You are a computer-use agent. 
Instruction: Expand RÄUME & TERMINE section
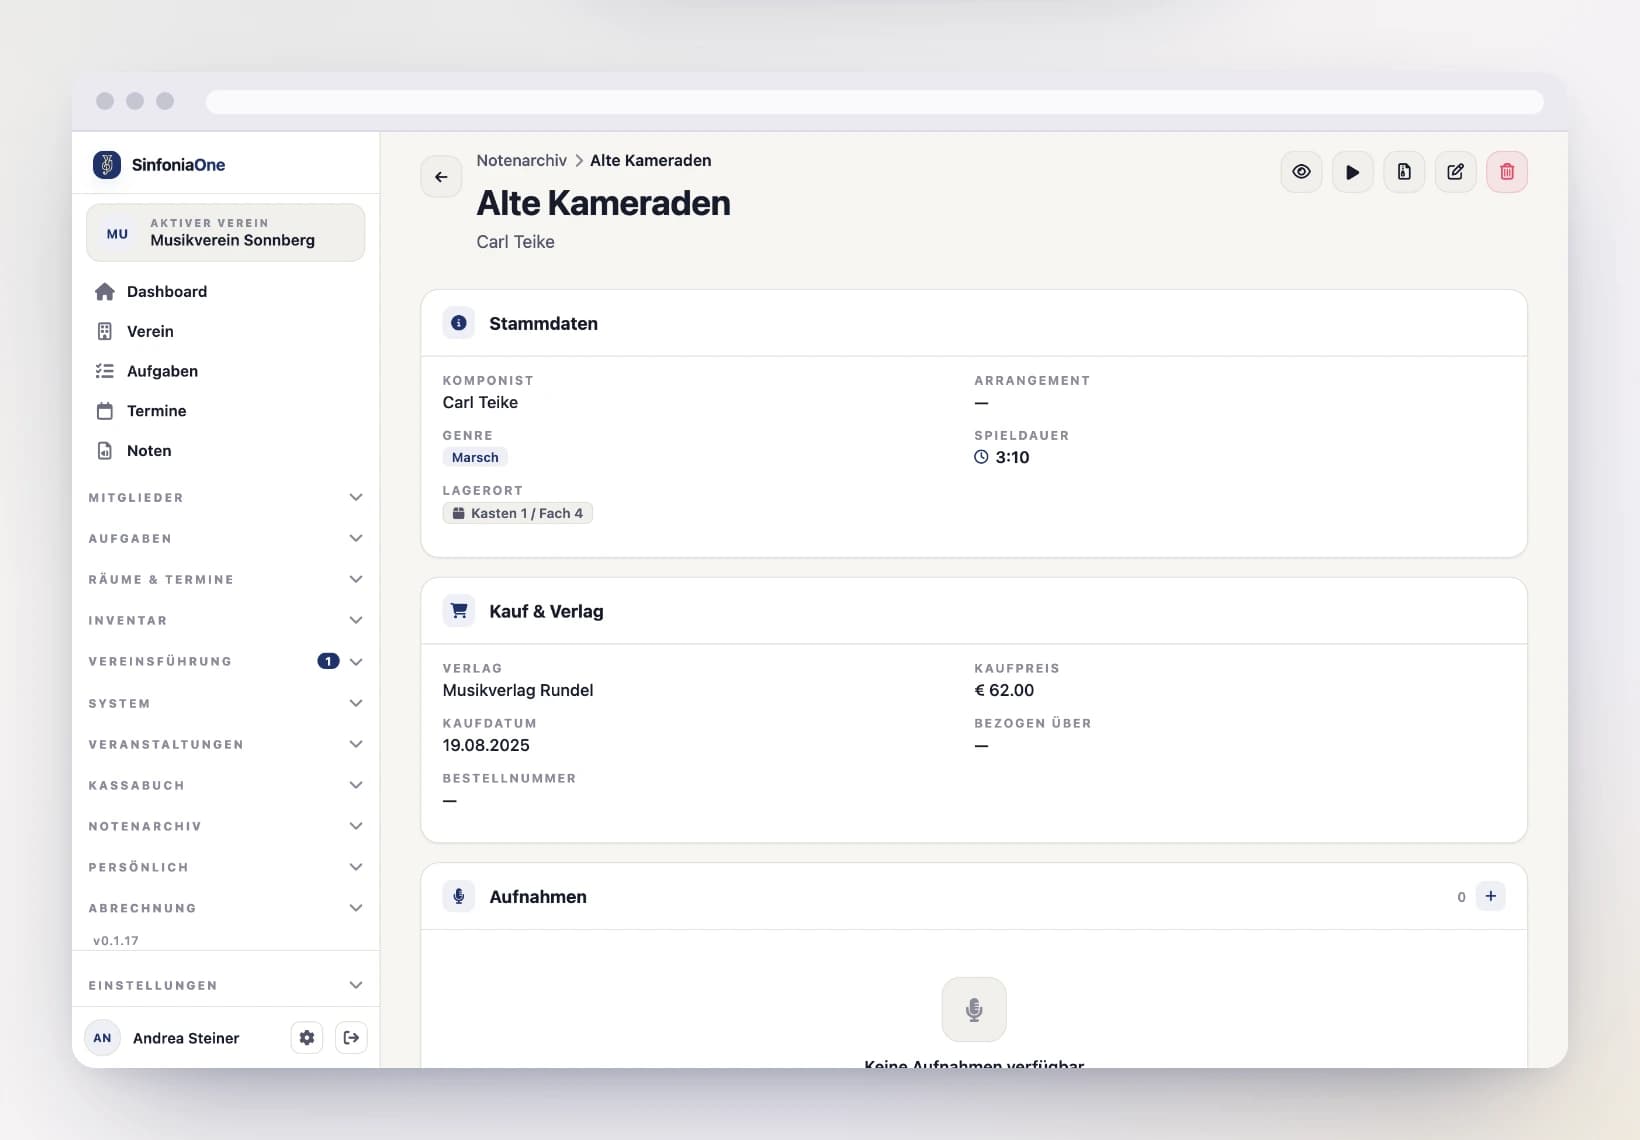click(226, 579)
